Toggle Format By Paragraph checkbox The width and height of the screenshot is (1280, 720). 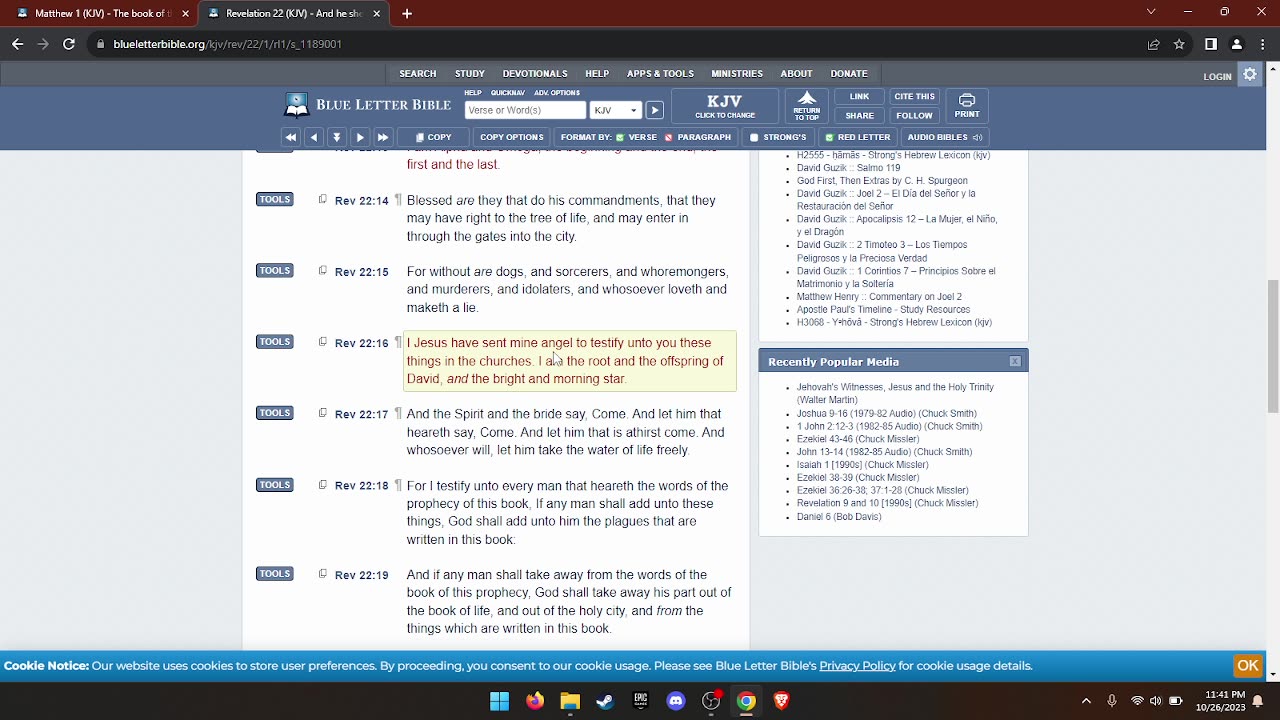[x=669, y=137]
